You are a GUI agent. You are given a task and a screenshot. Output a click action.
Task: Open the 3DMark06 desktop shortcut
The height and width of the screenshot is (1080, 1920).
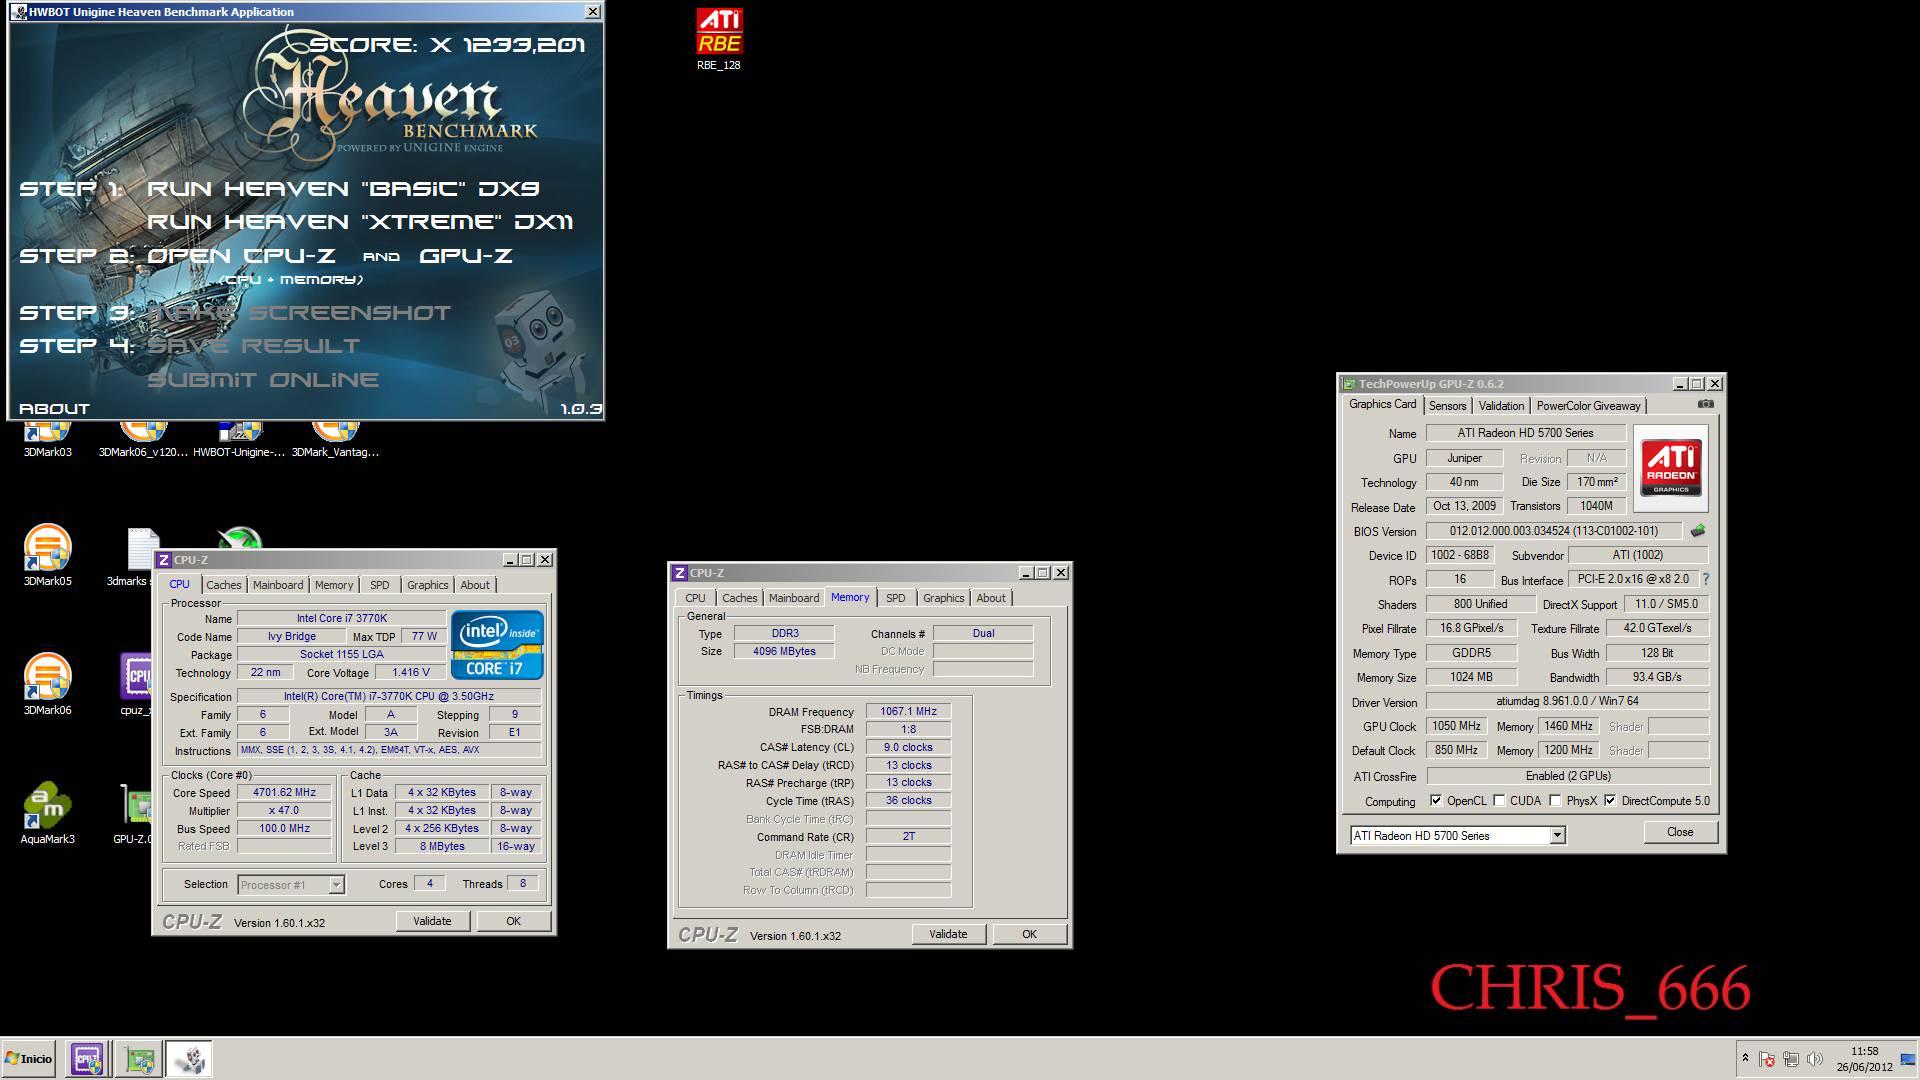[x=47, y=684]
